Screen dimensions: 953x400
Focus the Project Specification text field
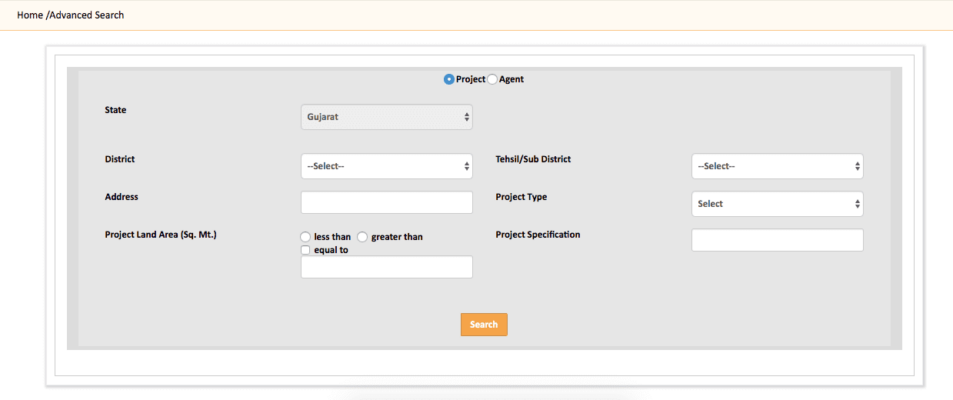pyautogui.click(x=777, y=240)
